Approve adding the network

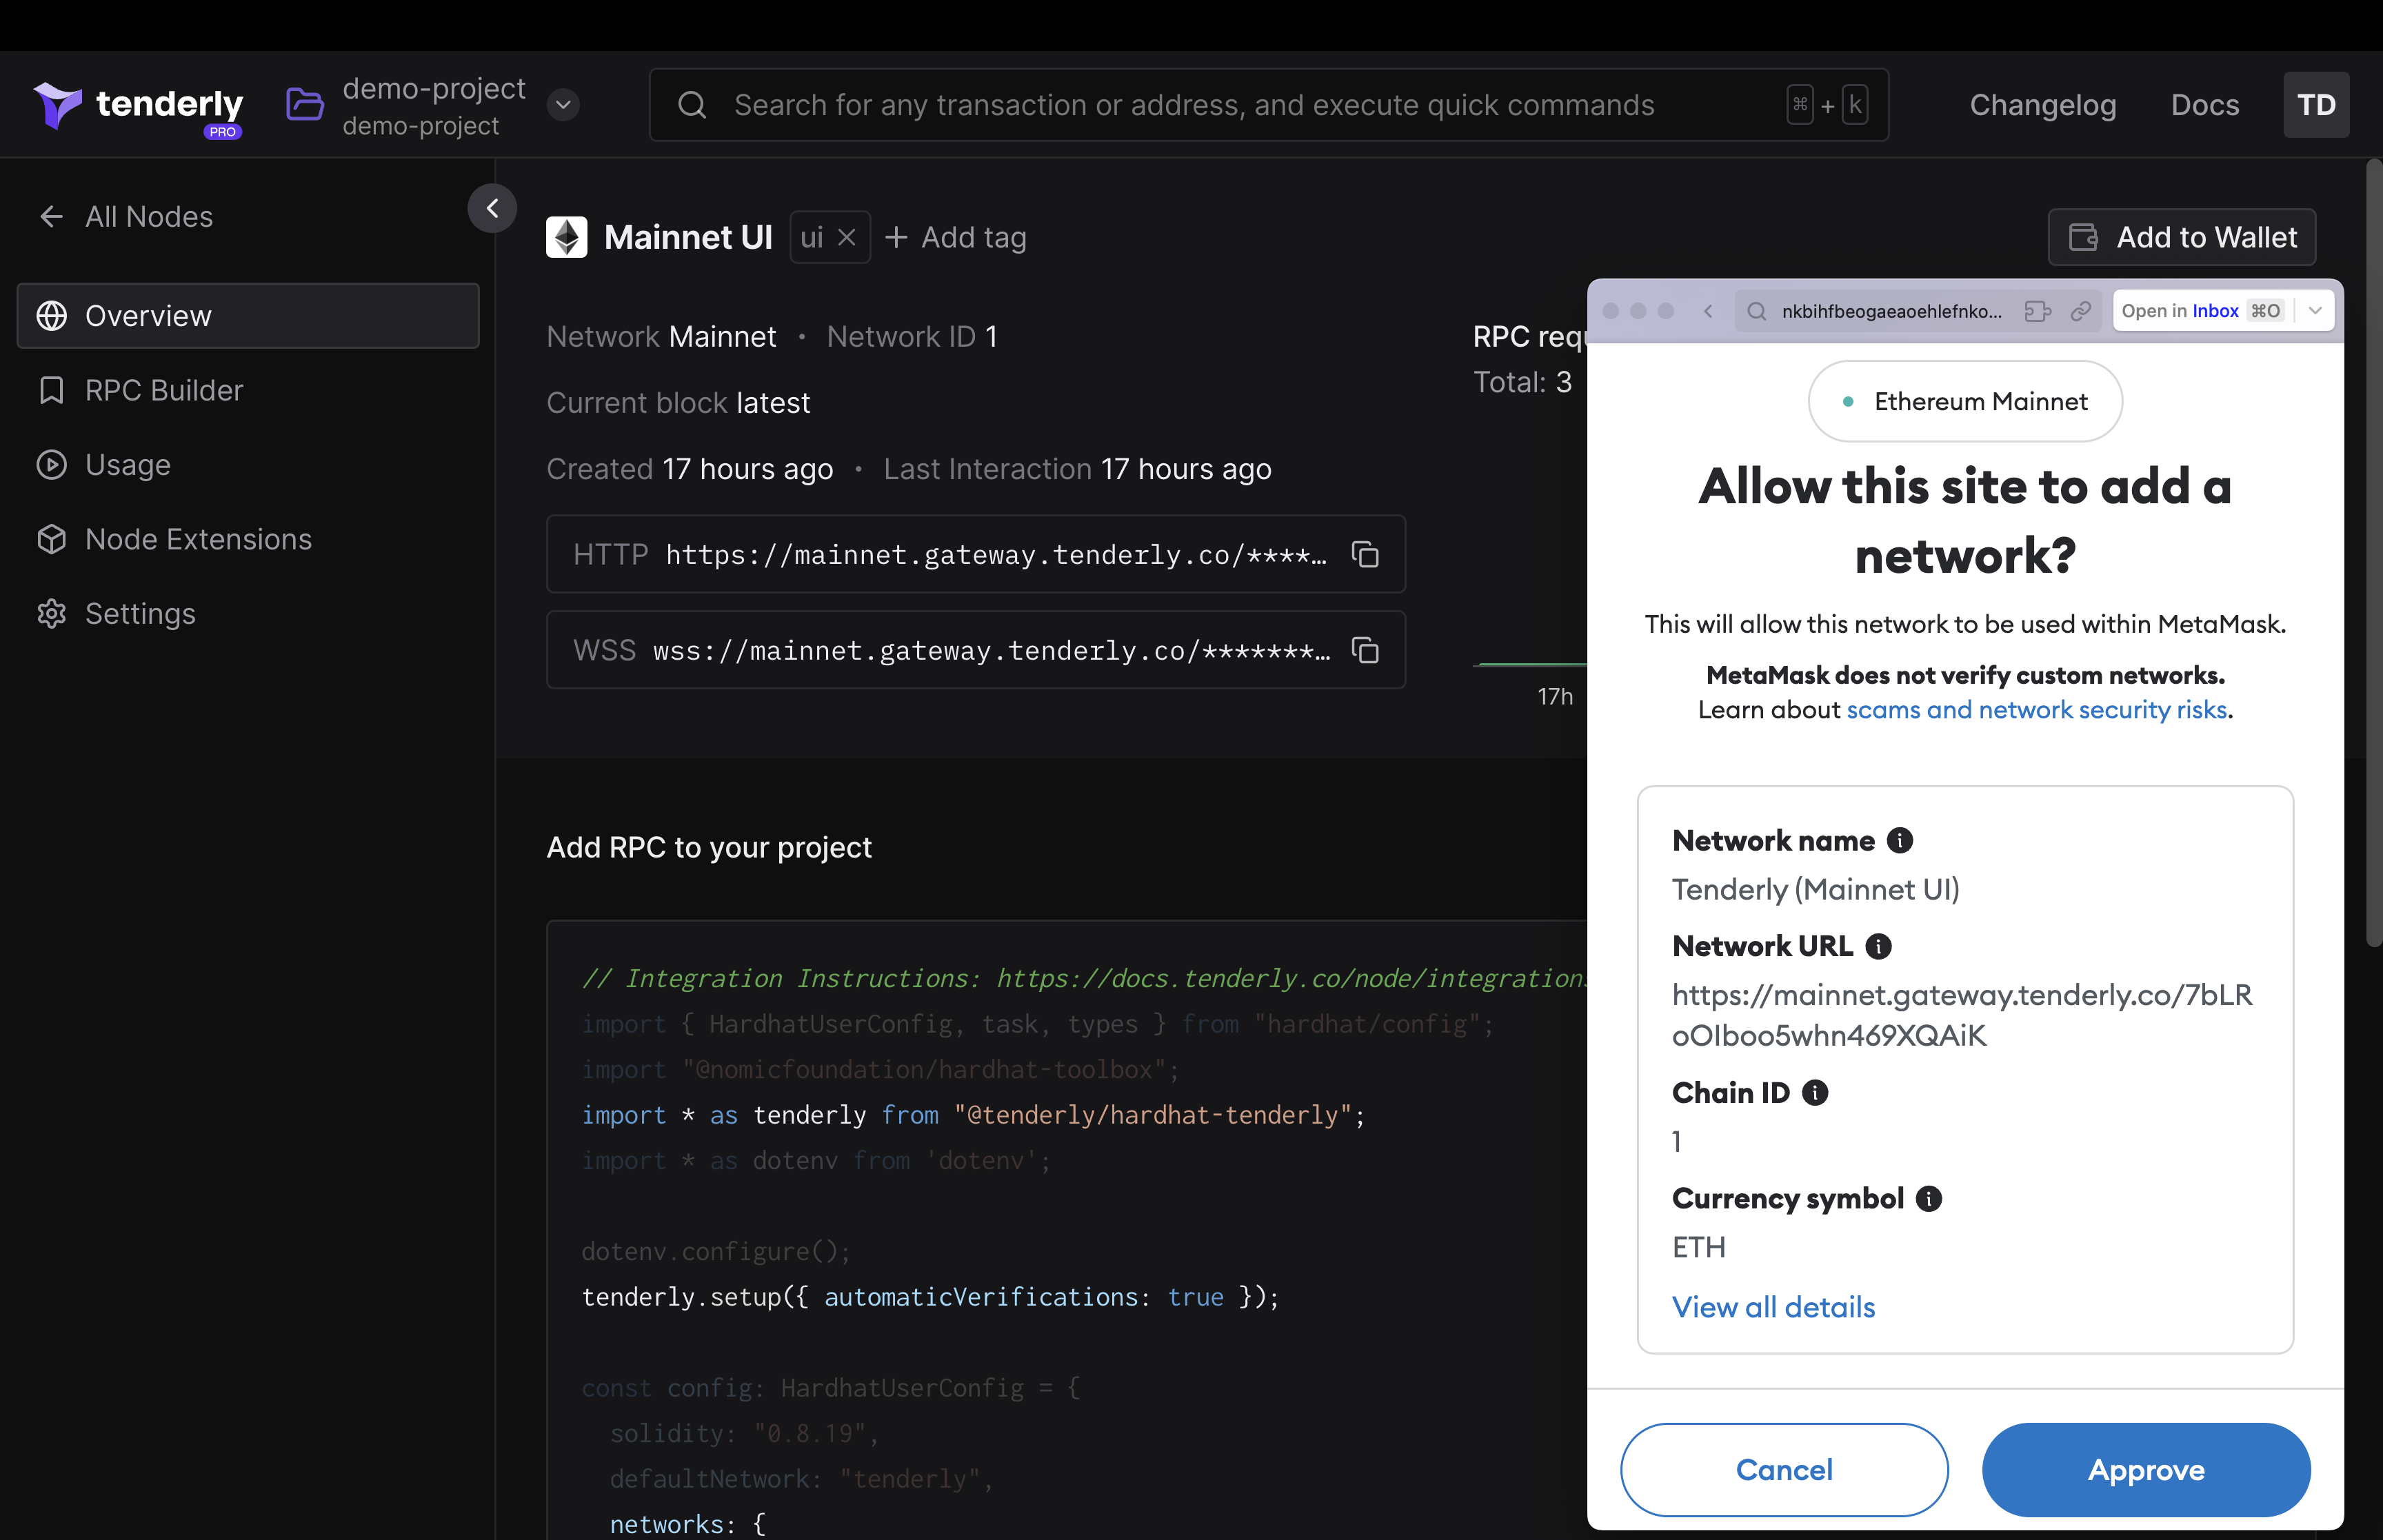(2146, 1470)
